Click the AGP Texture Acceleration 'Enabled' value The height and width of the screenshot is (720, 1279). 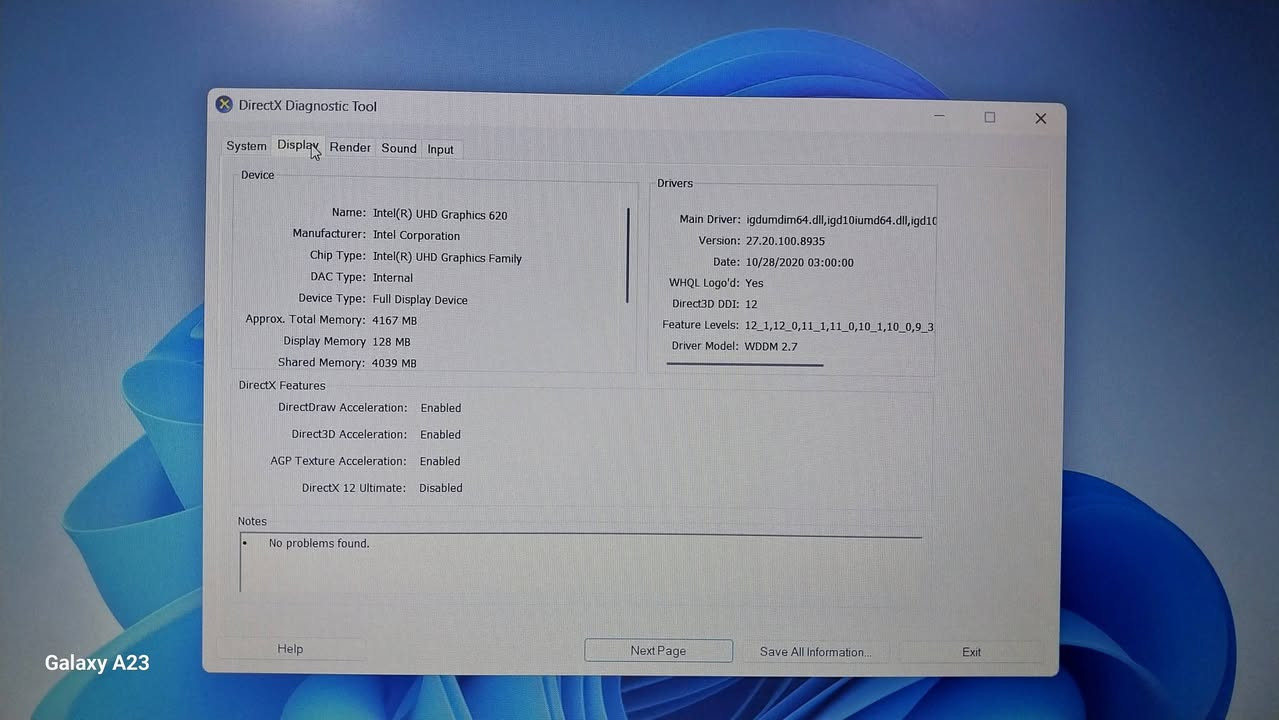(x=440, y=462)
